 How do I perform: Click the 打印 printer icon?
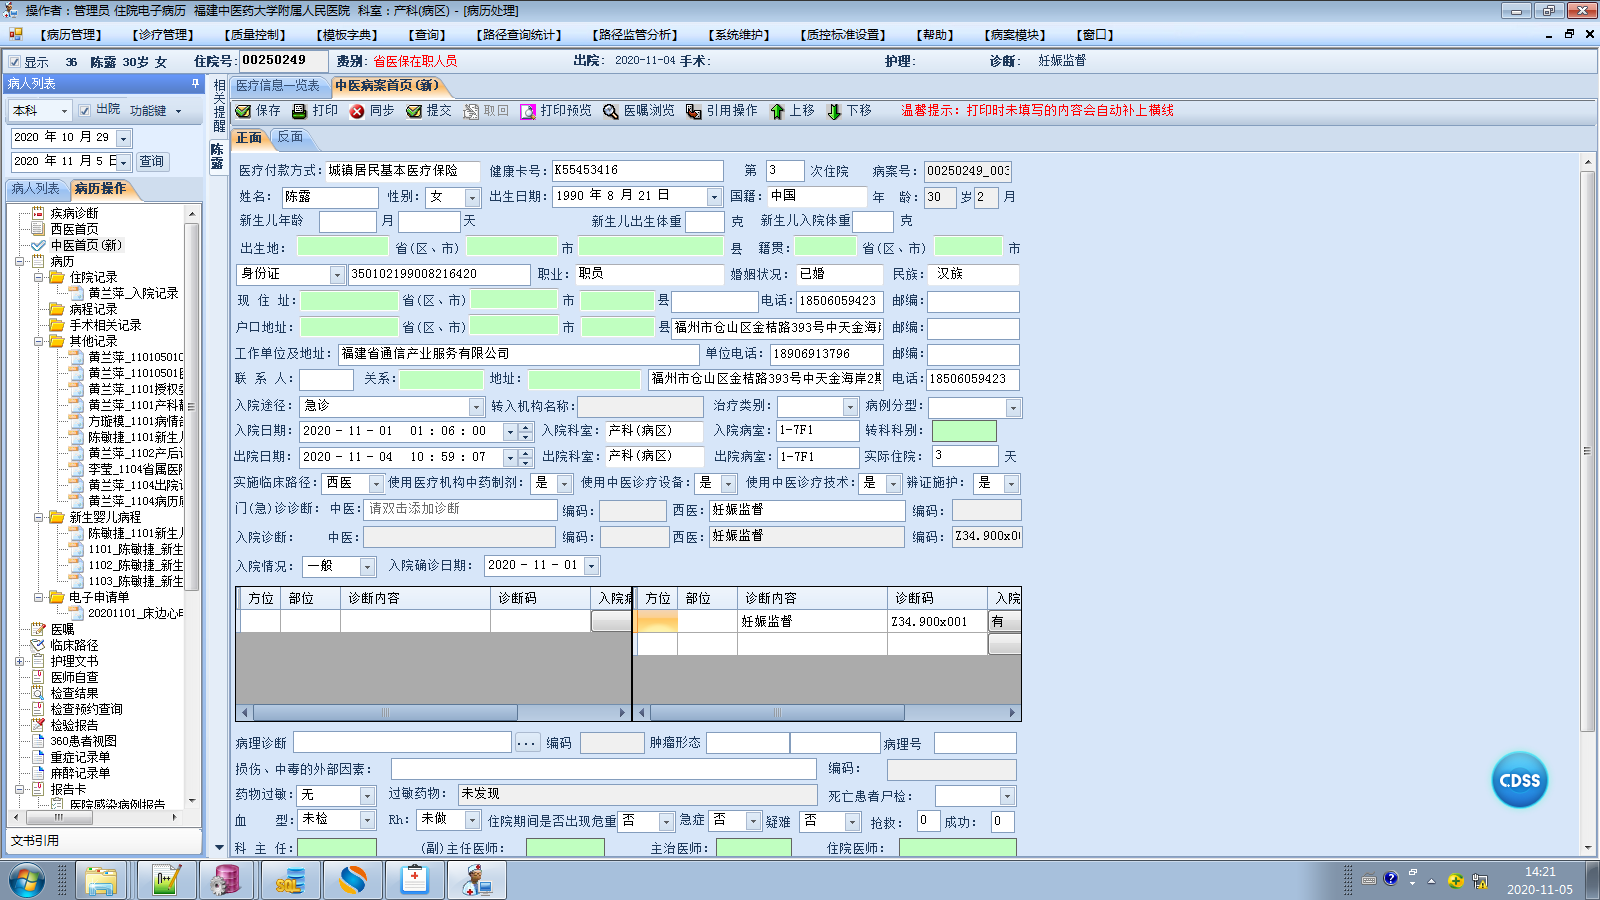coord(299,111)
